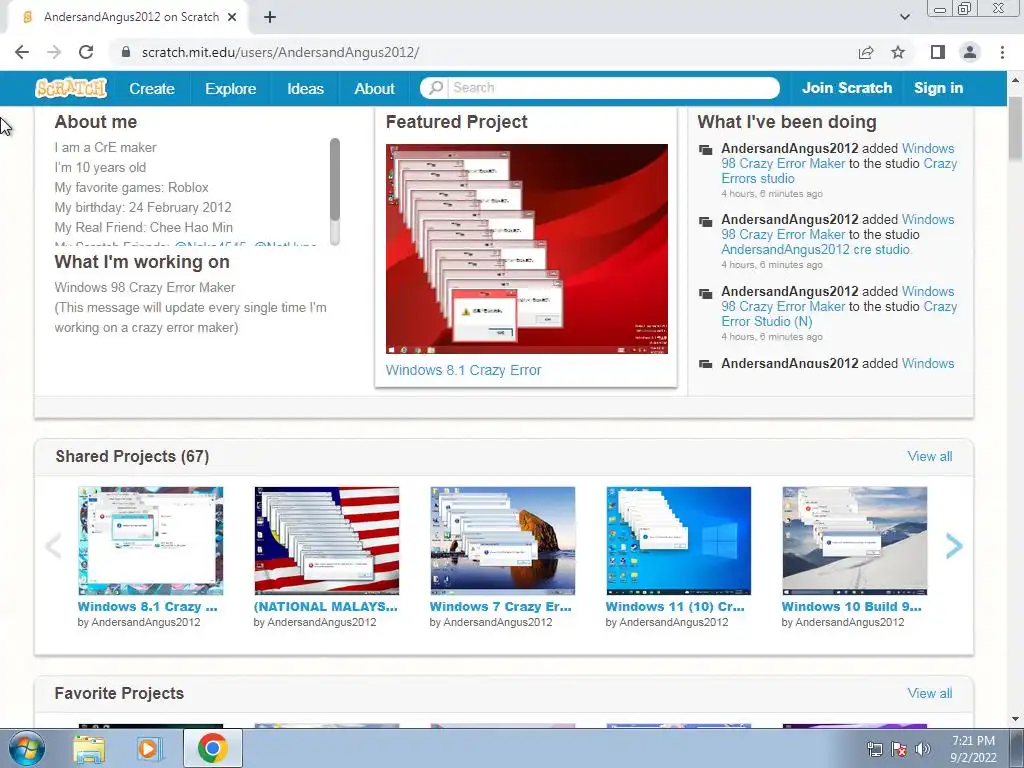Open the Chrome profile icon
The width and height of the screenshot is (1024, 768).
[970, 52]
